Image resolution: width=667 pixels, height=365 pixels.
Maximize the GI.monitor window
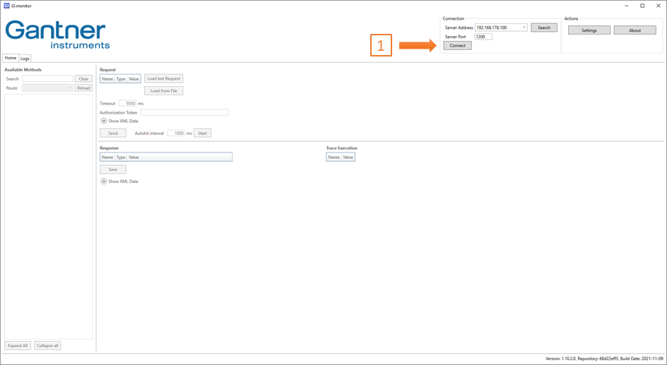642,6
